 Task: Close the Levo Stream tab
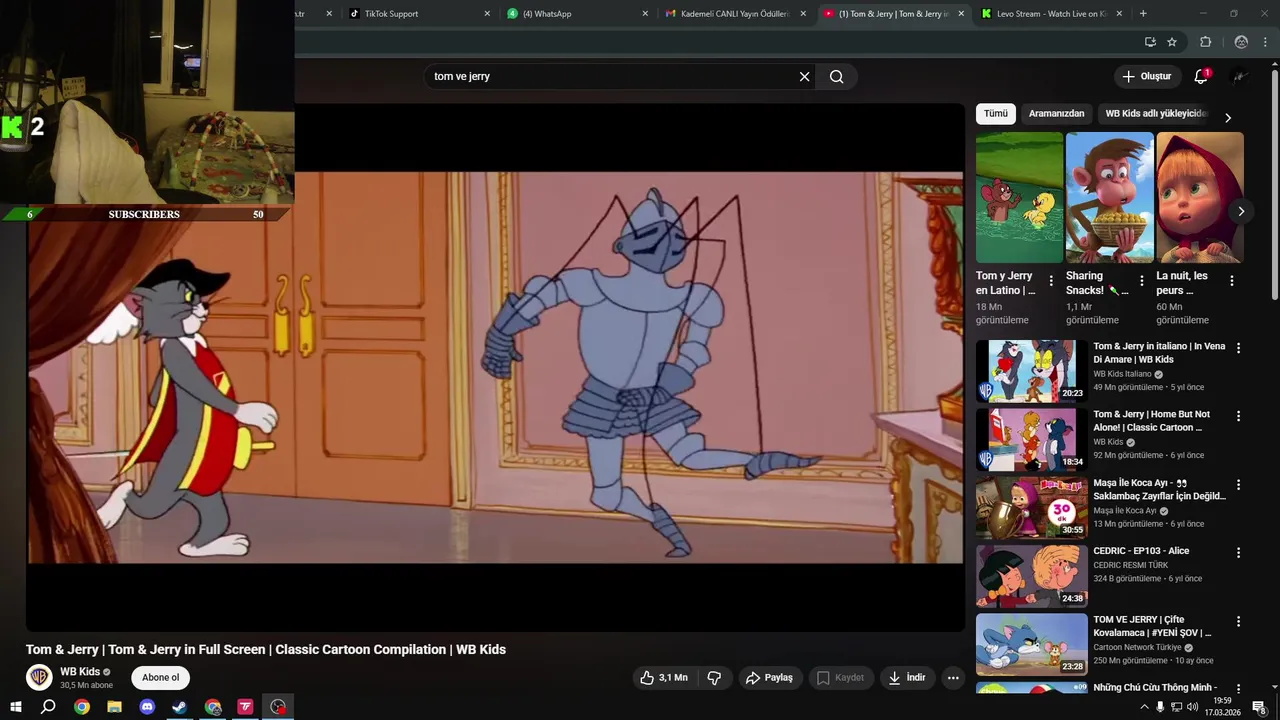[x=1119, y=14]
